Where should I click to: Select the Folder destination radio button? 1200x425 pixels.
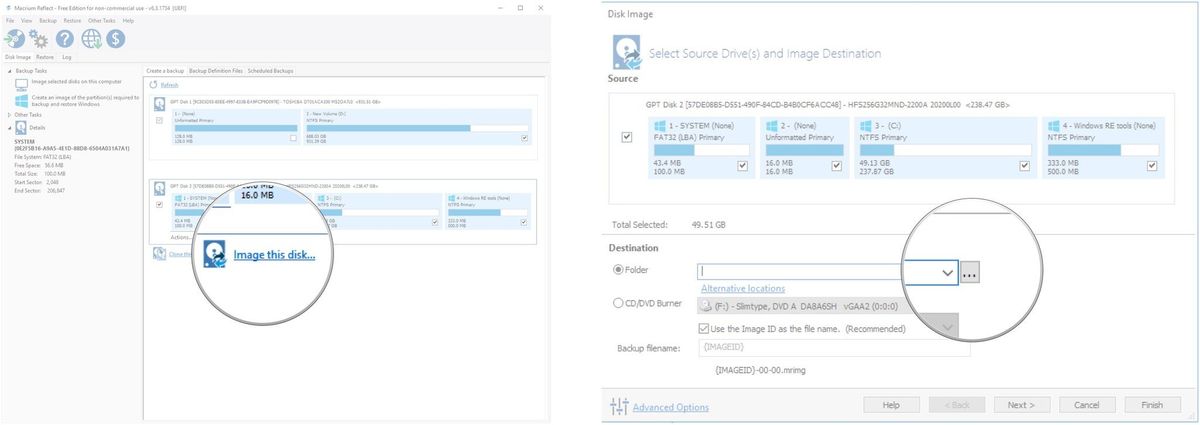pos(618,270)
